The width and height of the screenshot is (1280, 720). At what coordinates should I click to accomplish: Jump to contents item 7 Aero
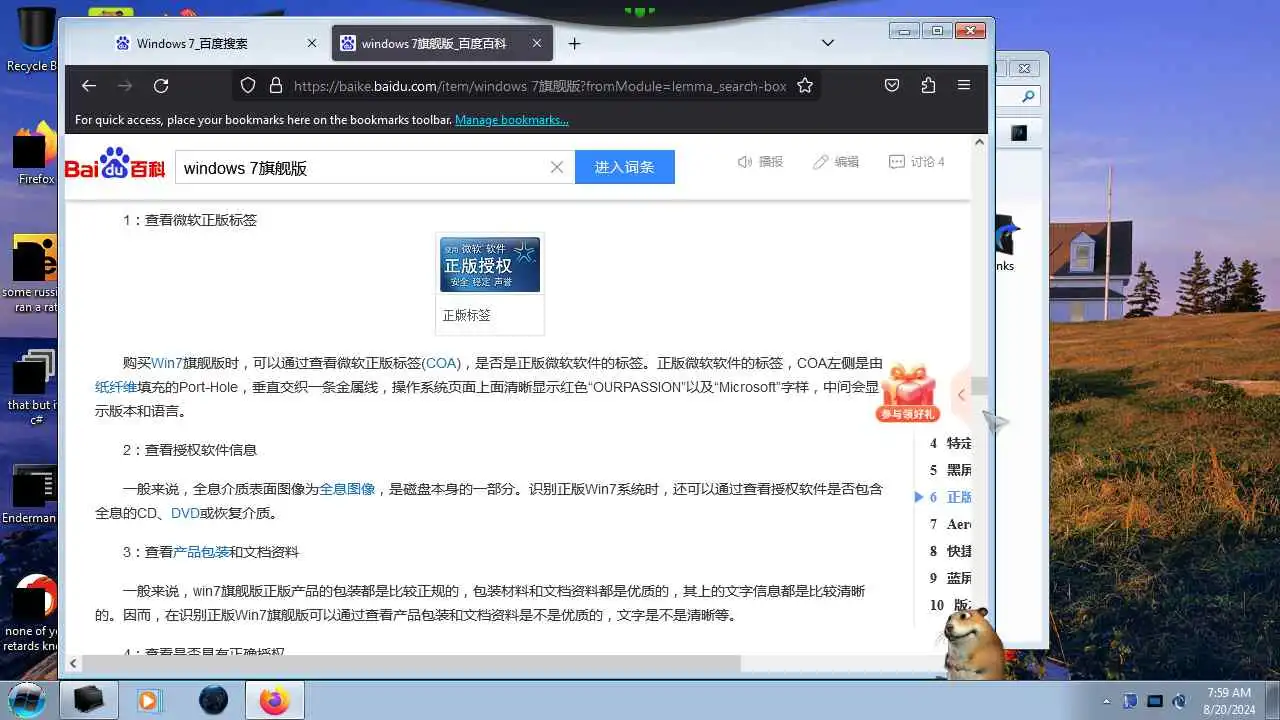click(950, 524)
